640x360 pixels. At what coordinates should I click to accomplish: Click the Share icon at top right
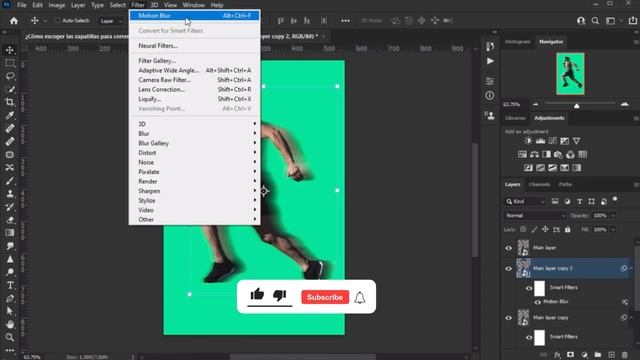(x=633, y=20)
